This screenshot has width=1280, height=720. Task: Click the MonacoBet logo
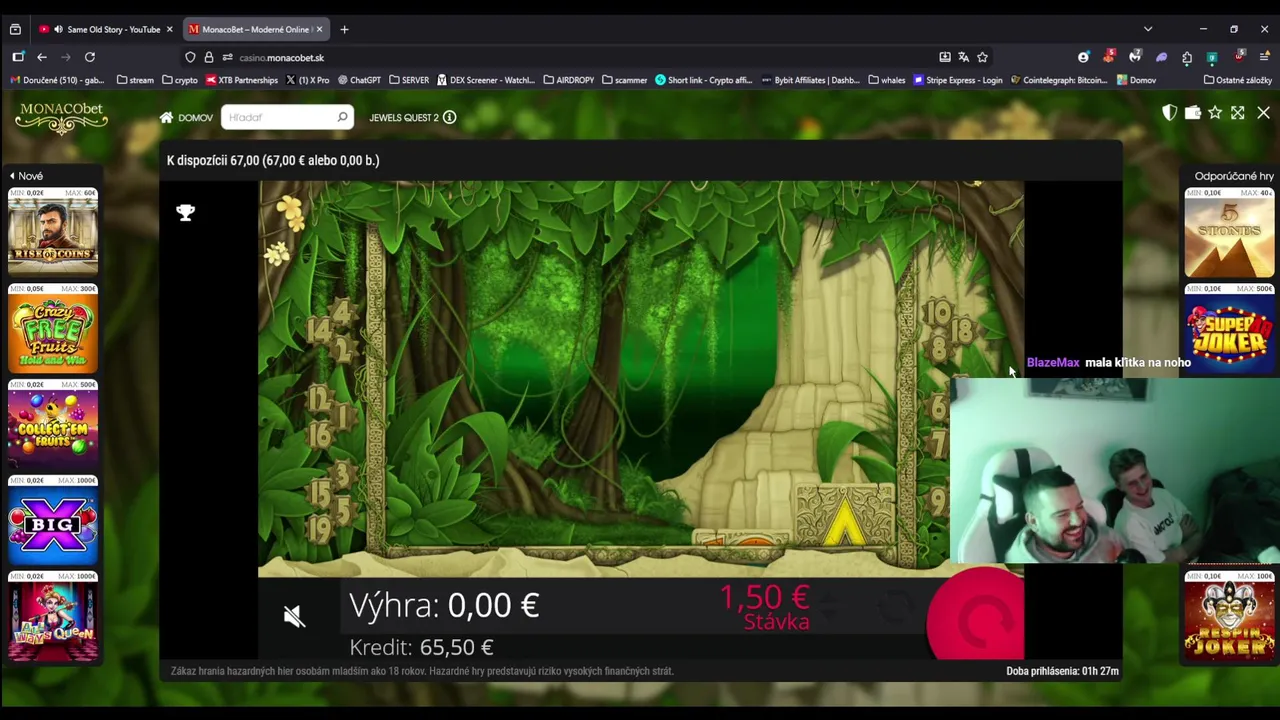coord(61,118)
